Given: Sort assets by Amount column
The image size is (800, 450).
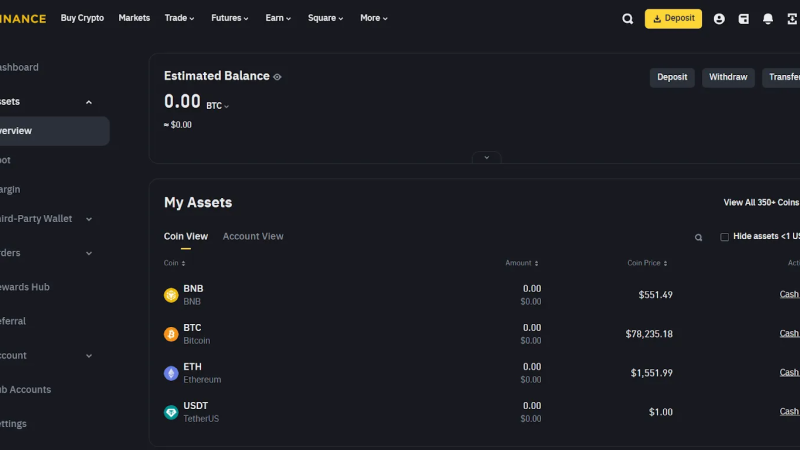Looking at the screenshot, I should point(521,263).
